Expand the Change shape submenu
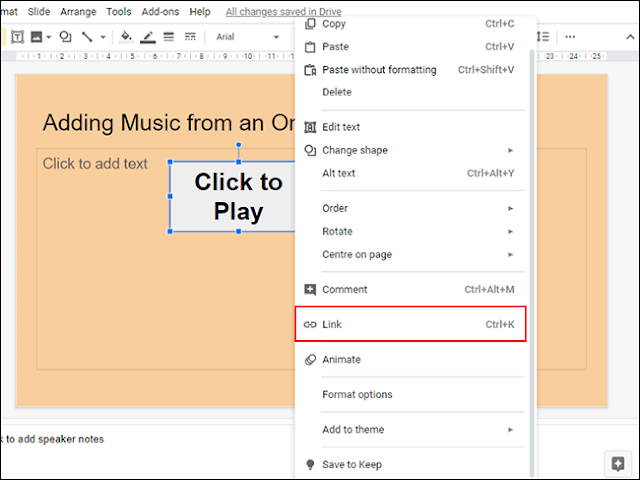 (410, 150)
